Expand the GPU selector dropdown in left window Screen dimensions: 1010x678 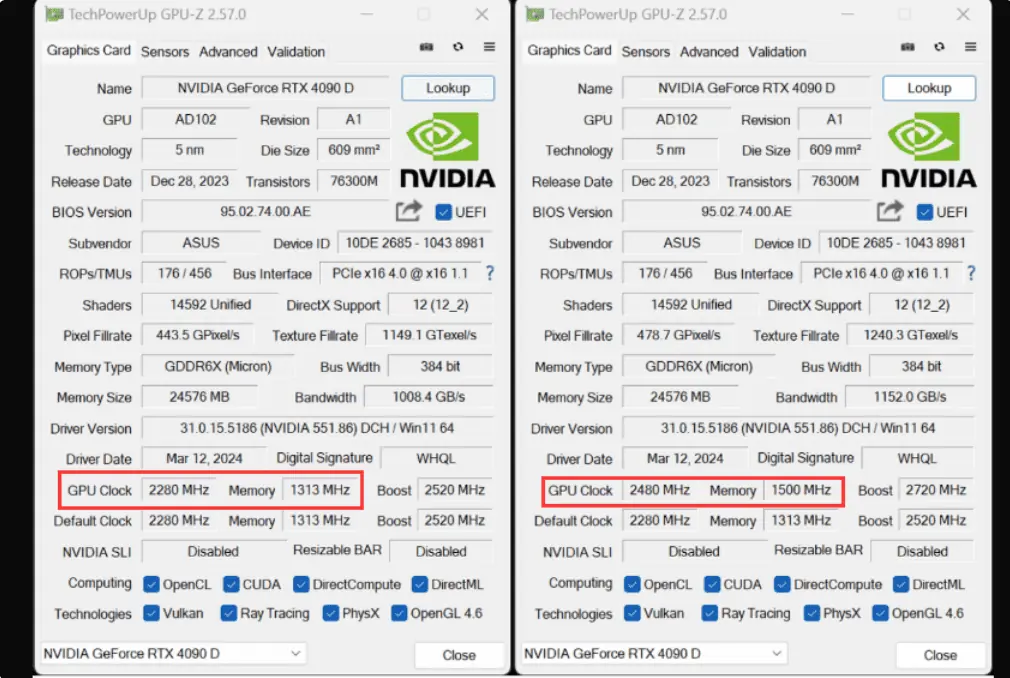(171, 654)
